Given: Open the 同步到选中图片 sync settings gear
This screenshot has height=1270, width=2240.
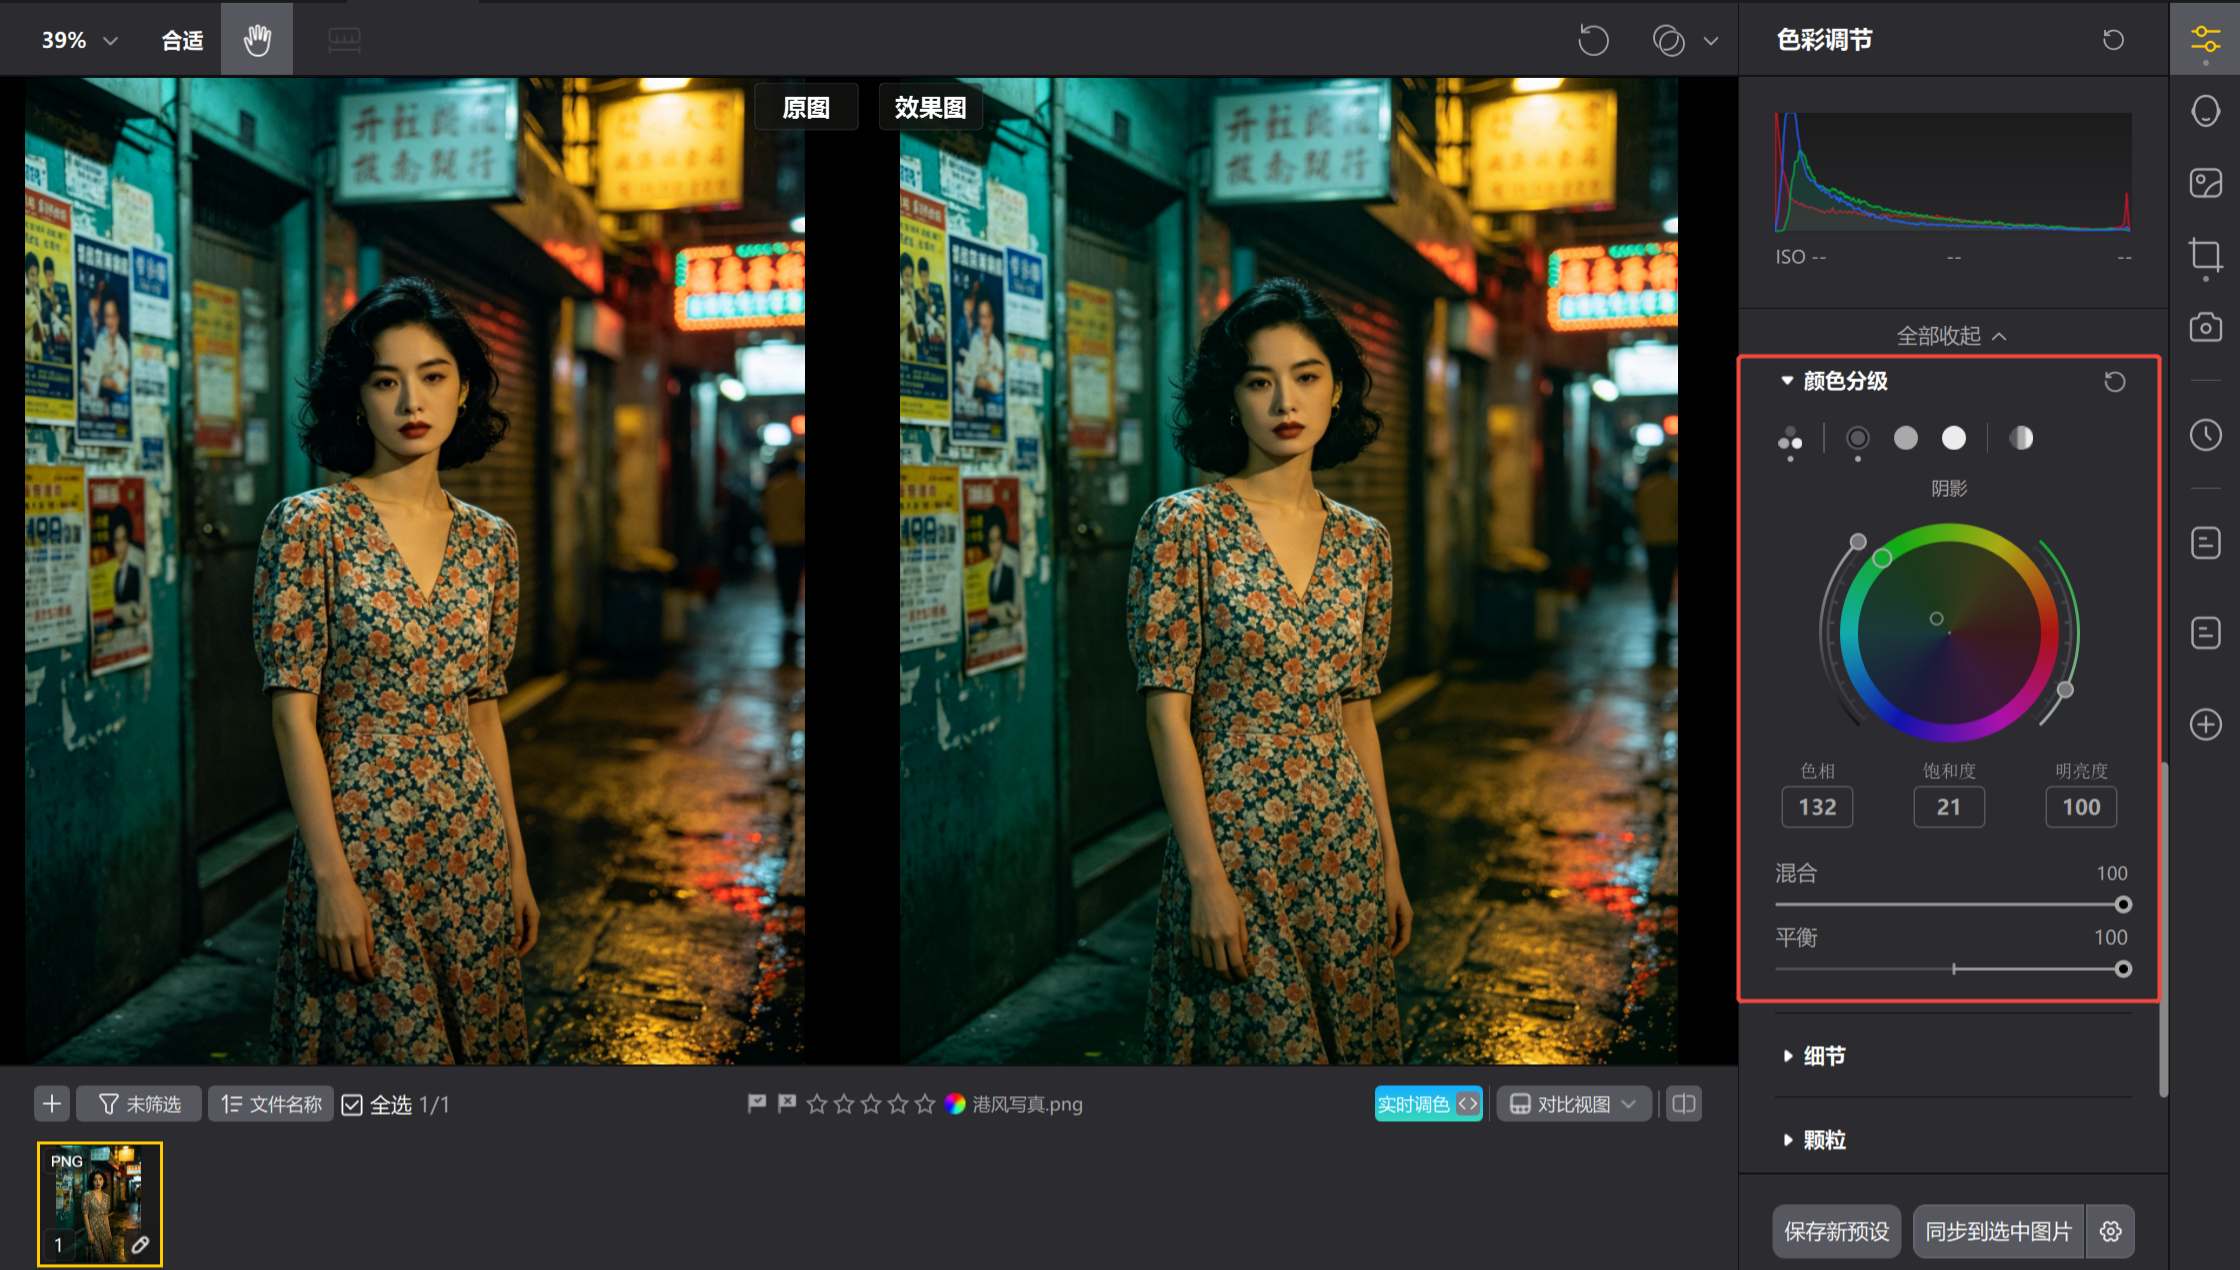Looking at the screenshot, I should 2110,1231.
